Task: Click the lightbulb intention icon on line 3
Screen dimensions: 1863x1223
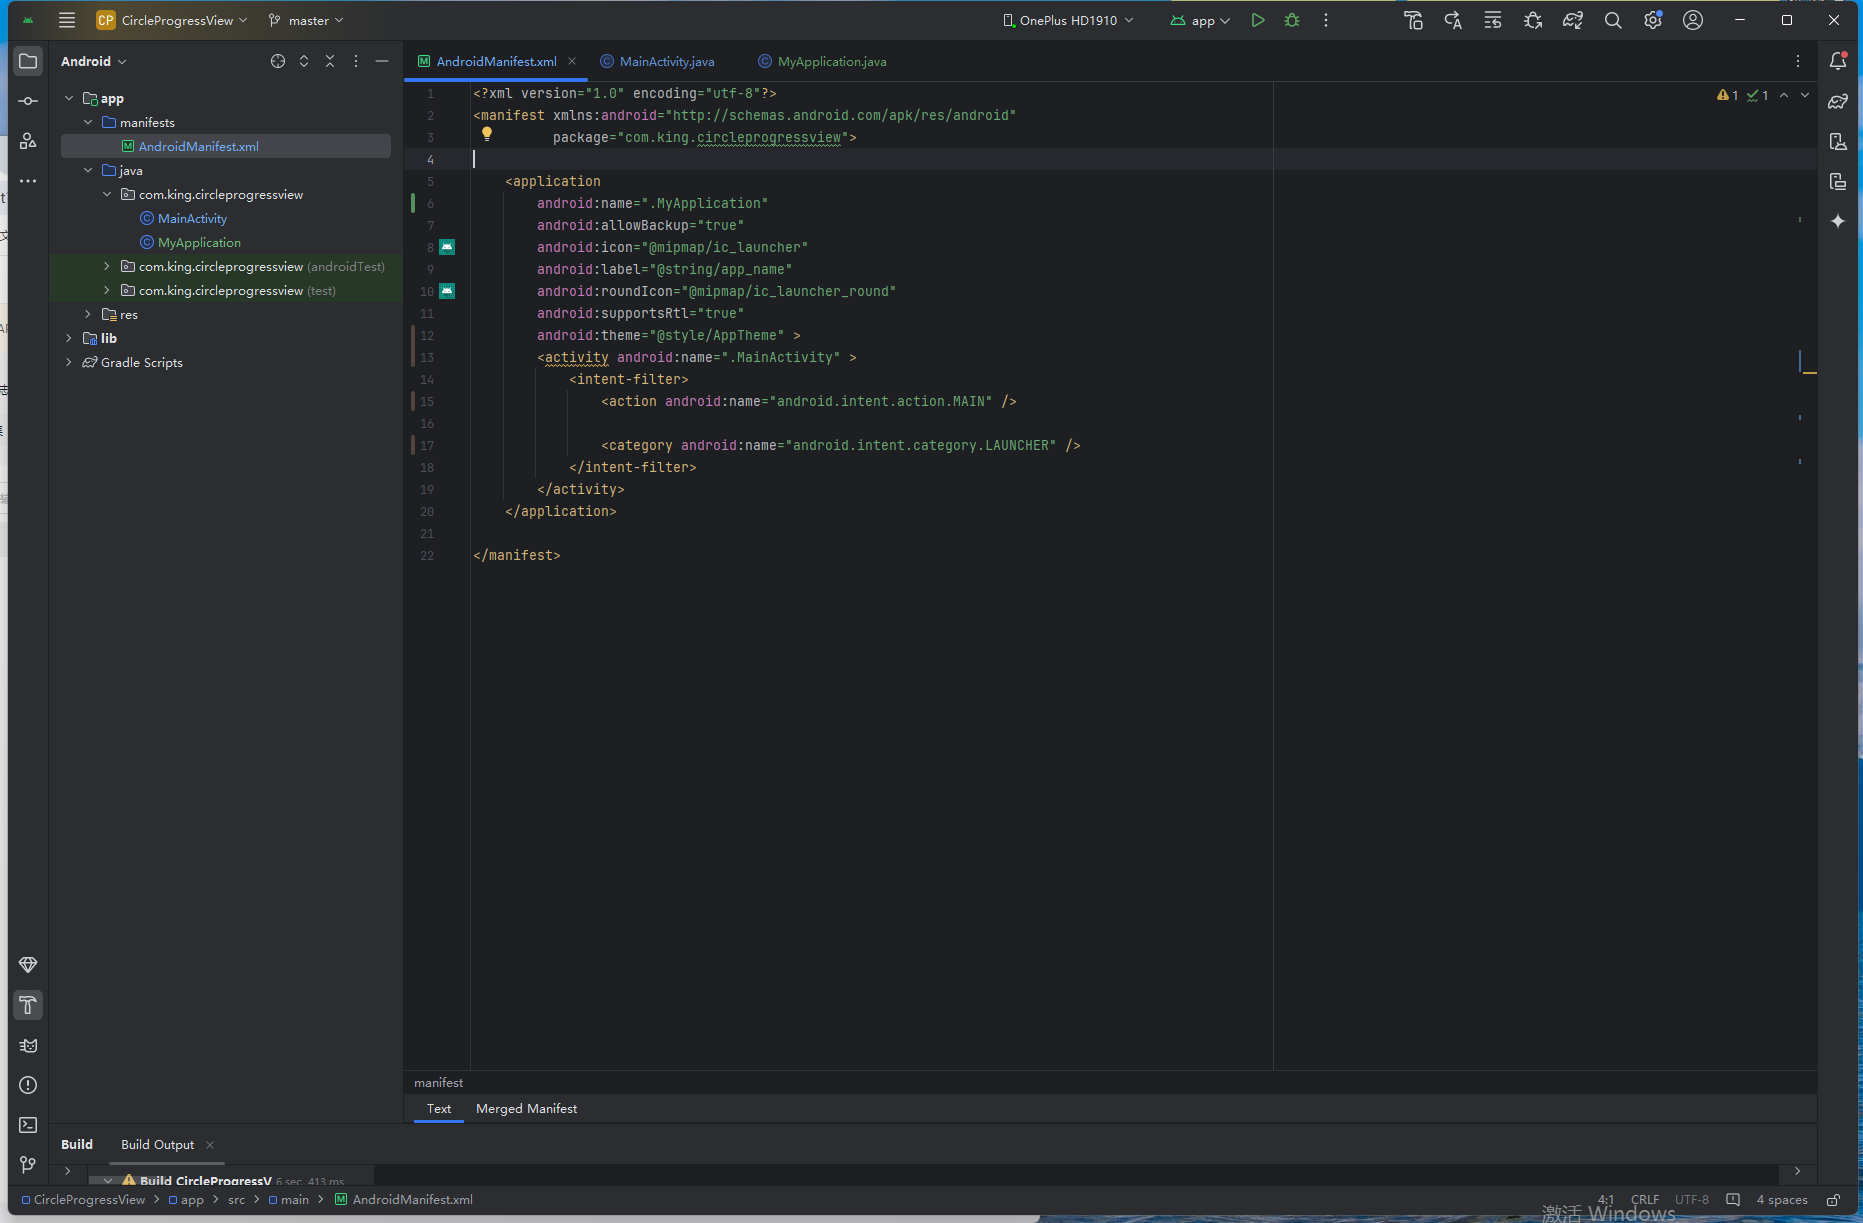Action: click(487, 134)
